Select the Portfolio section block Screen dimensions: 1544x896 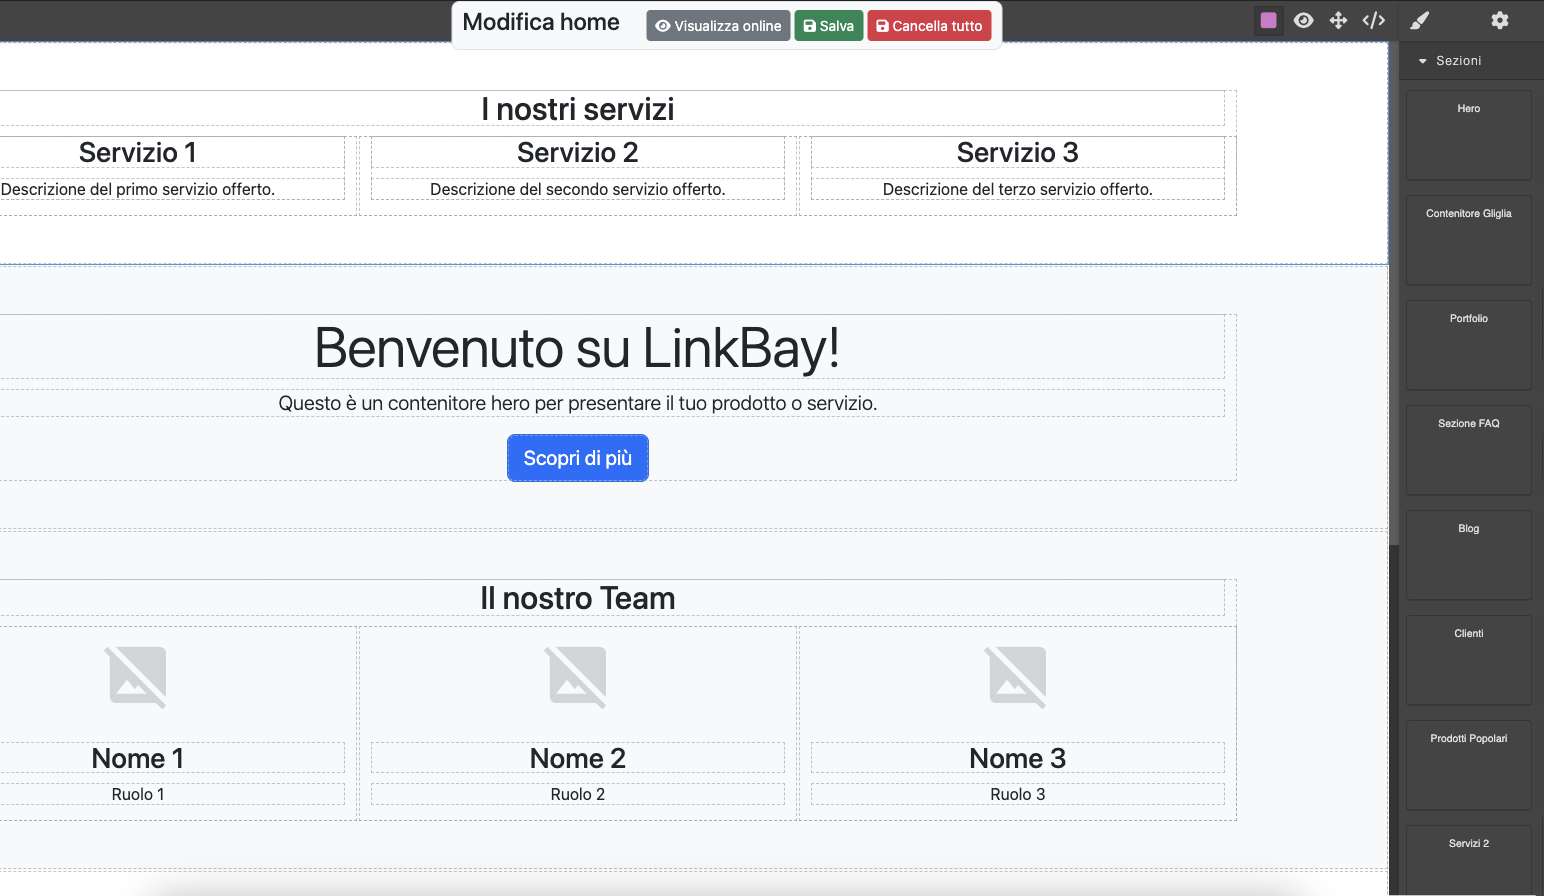[1468, 345]
